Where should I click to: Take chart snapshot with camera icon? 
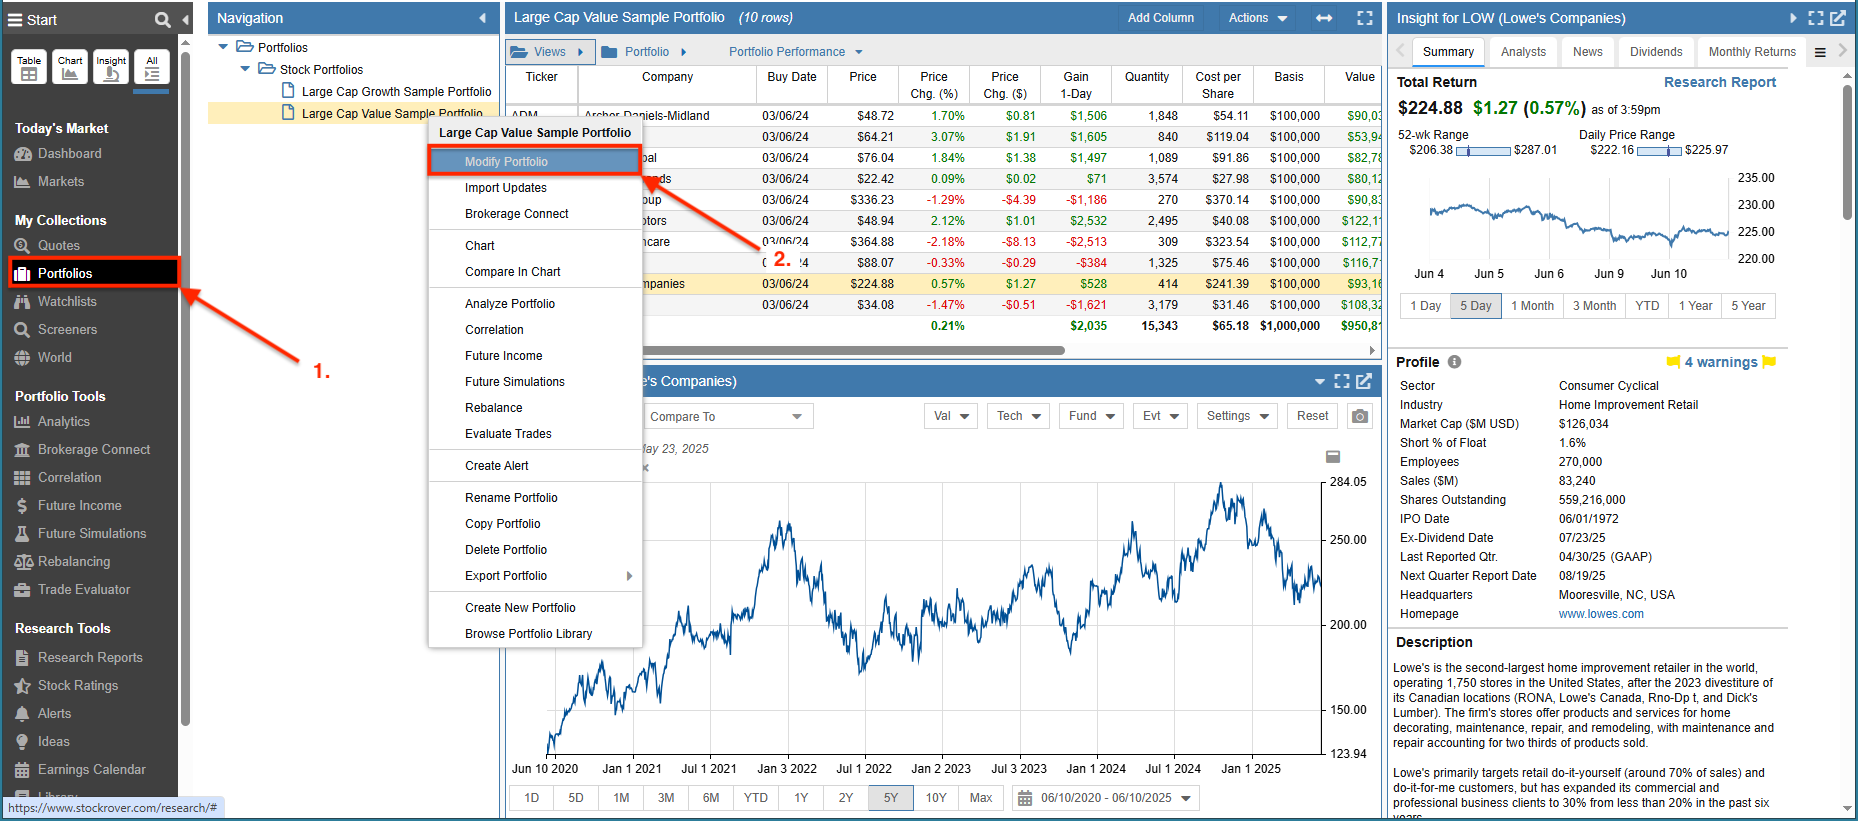[x=1360, y=416]
